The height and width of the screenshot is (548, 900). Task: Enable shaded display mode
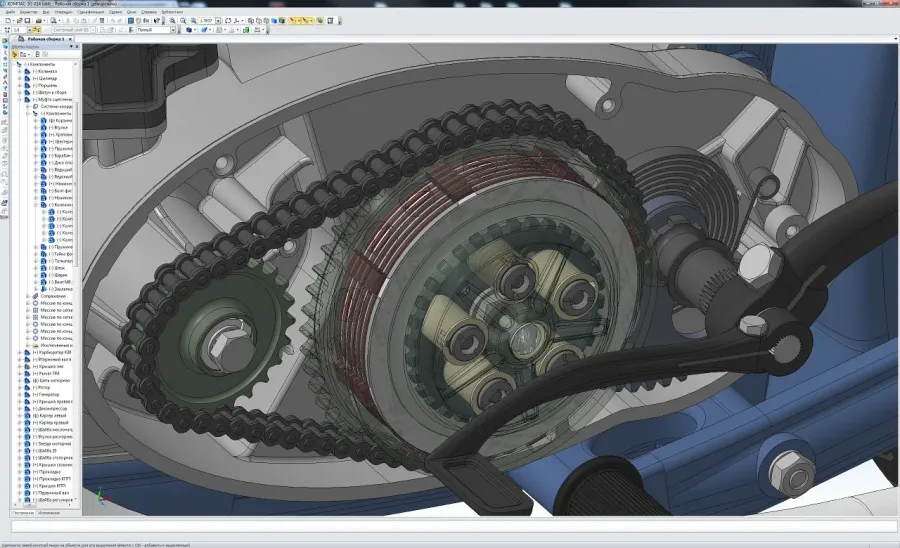click(274, 21)
